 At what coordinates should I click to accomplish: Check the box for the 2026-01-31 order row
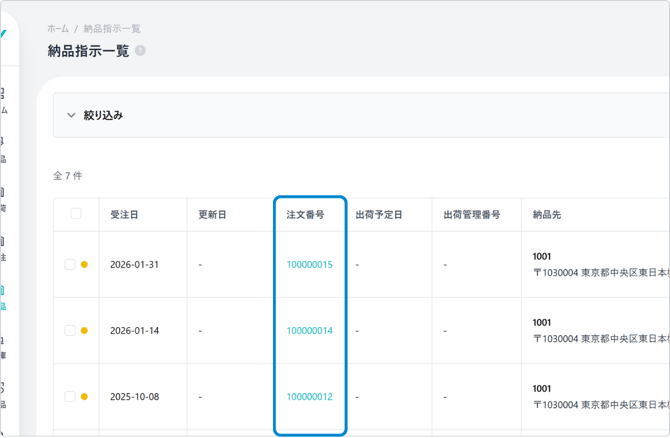point(70,265)
